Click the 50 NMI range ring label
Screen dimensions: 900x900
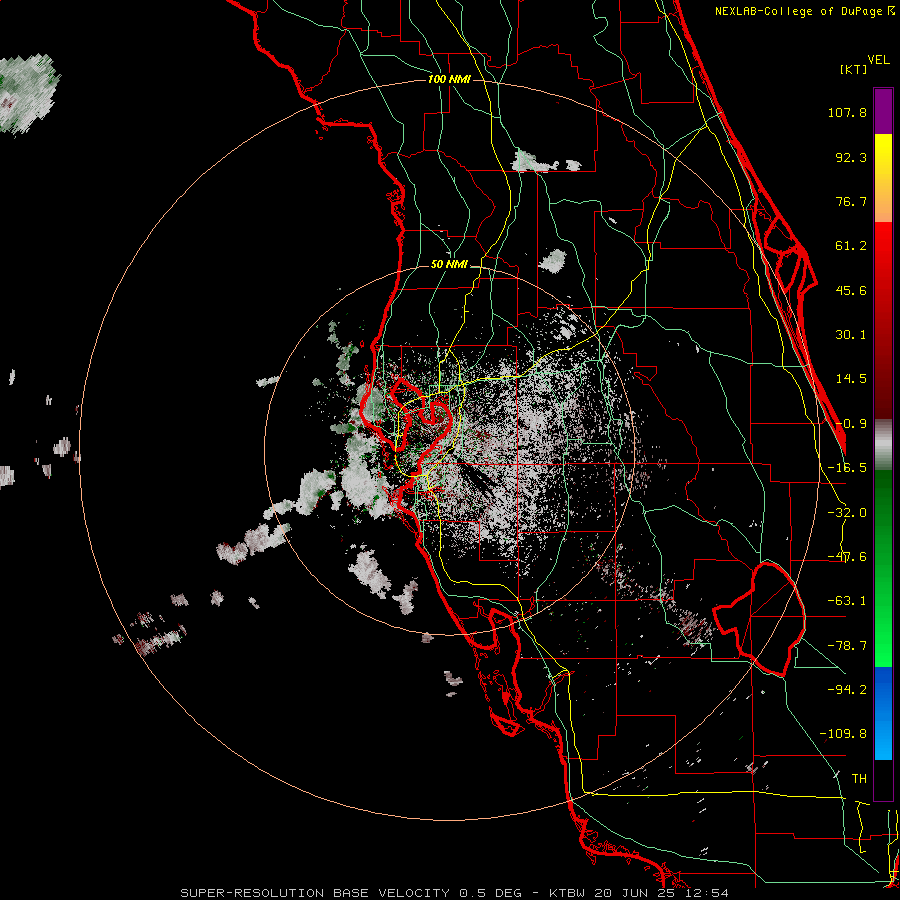[449, 265]
